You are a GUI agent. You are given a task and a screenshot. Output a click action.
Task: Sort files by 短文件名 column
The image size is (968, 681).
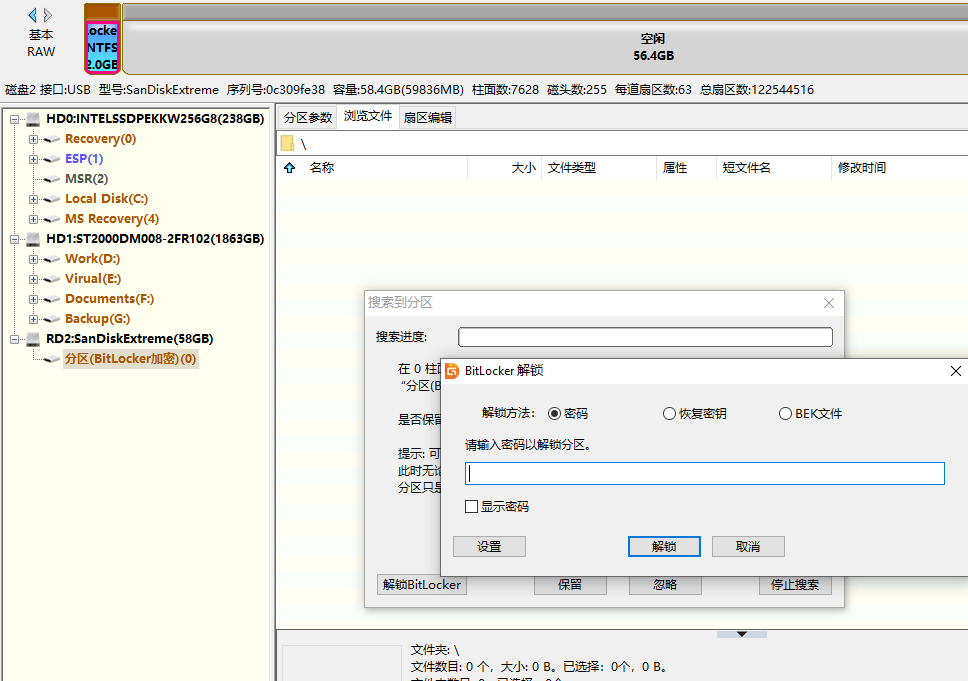click(746, 168)
